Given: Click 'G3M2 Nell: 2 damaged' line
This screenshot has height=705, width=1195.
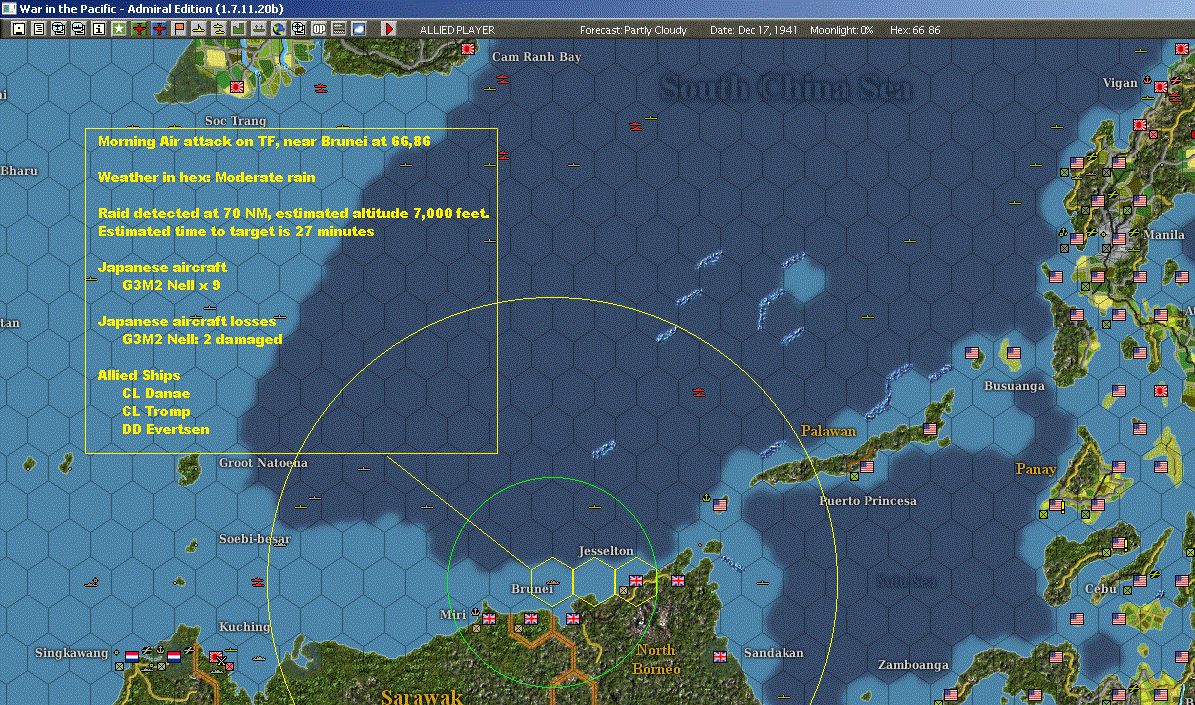Looking at the screenshot, I should [x=202, y=339].
